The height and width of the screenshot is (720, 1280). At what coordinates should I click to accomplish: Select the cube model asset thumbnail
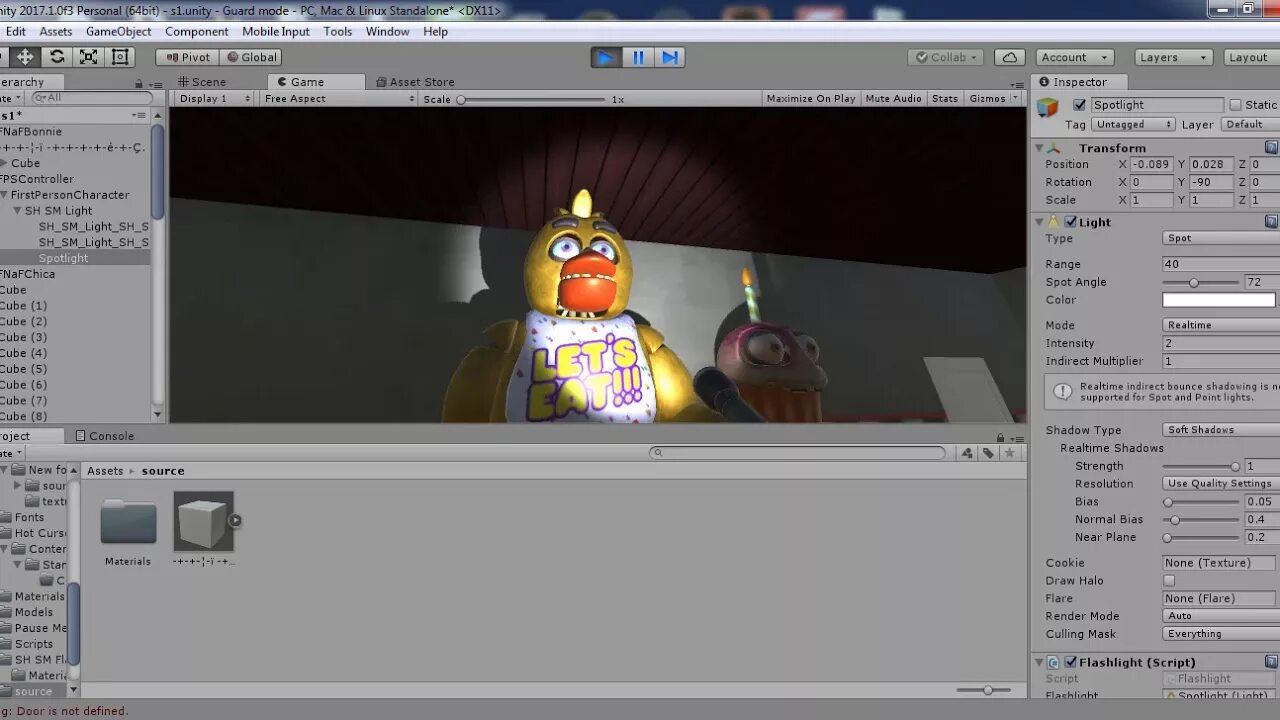203,521
